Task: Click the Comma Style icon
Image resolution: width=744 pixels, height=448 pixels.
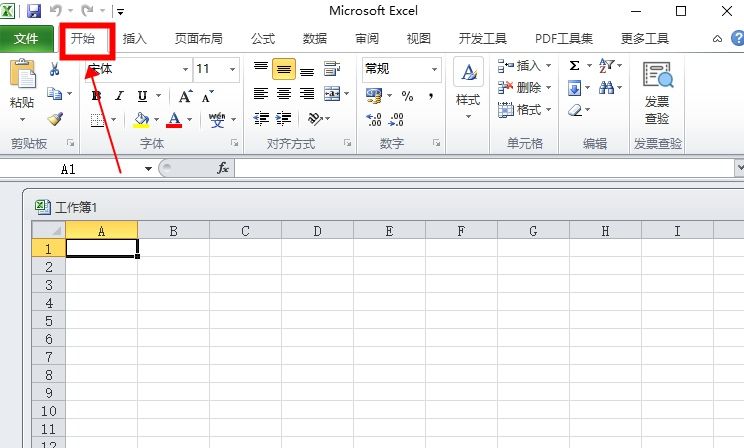Action: pos(431,96)
